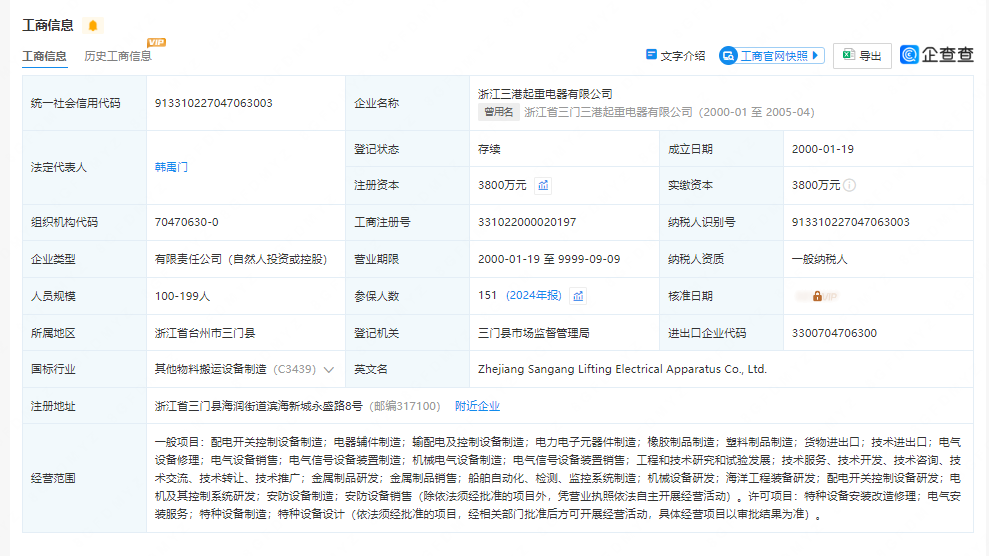Click the bell icon next to 工商信息 title

pyautogui.click(x=93, y=26)
